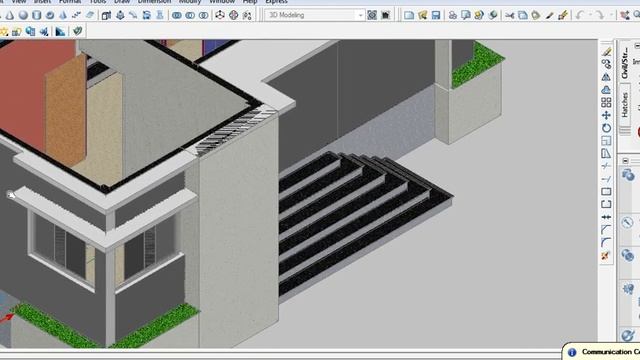Image resolution: width=640 pixels, height=360 pixels.
Task: Select the Erase tool in Modify toolbar
Action: (607, 51)
